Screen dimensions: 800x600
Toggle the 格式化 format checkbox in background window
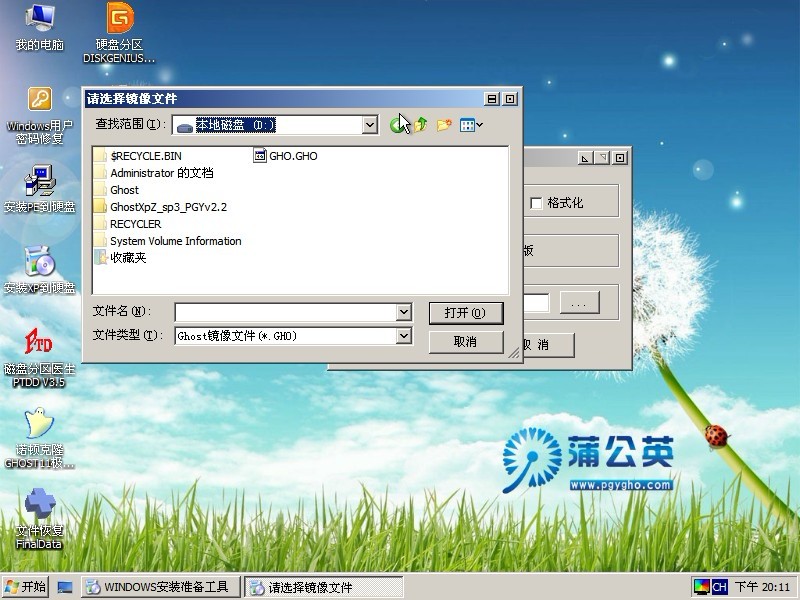[x=536, y=203]
